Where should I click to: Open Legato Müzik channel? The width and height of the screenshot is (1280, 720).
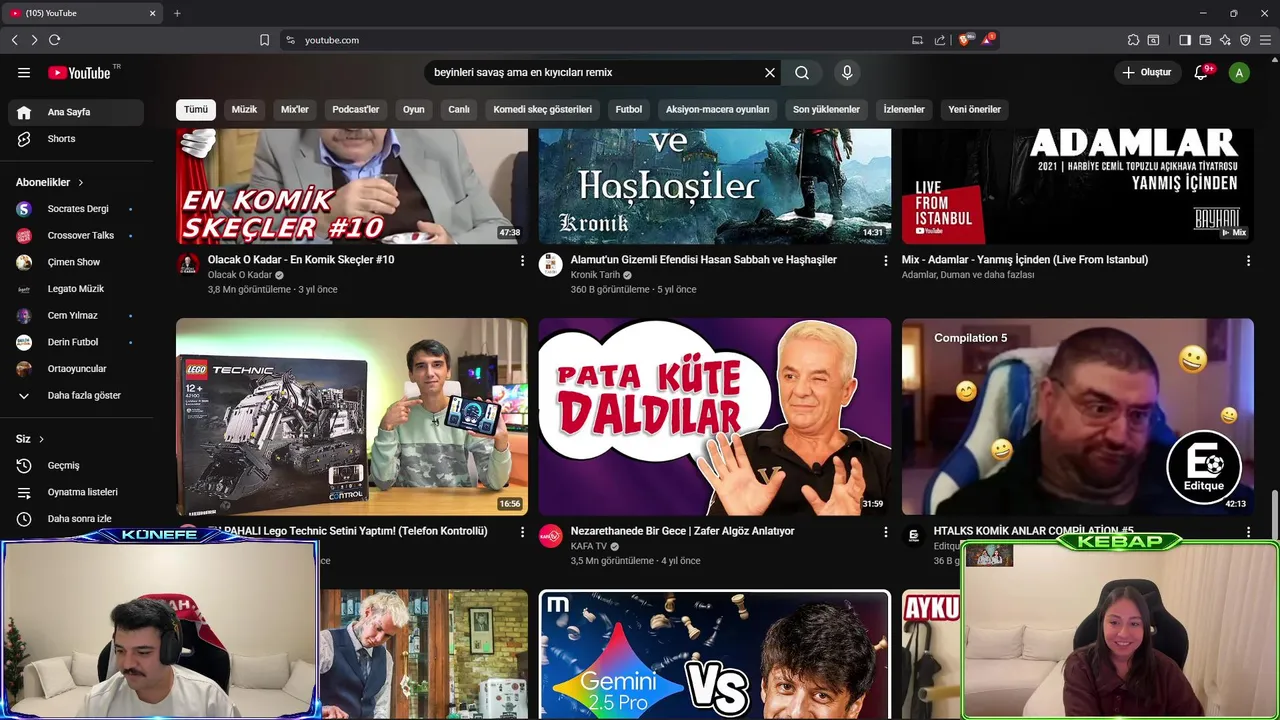[76, 289]
